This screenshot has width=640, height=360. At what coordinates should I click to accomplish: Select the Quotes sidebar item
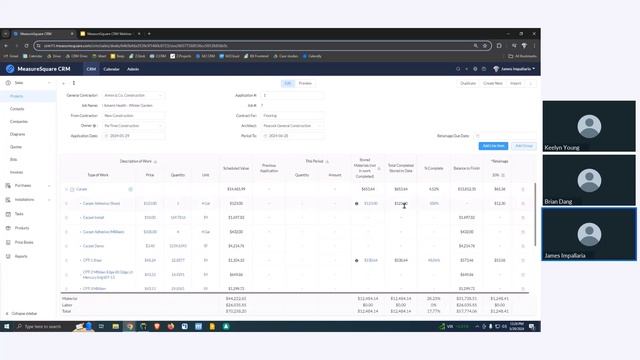coord(28,147)
